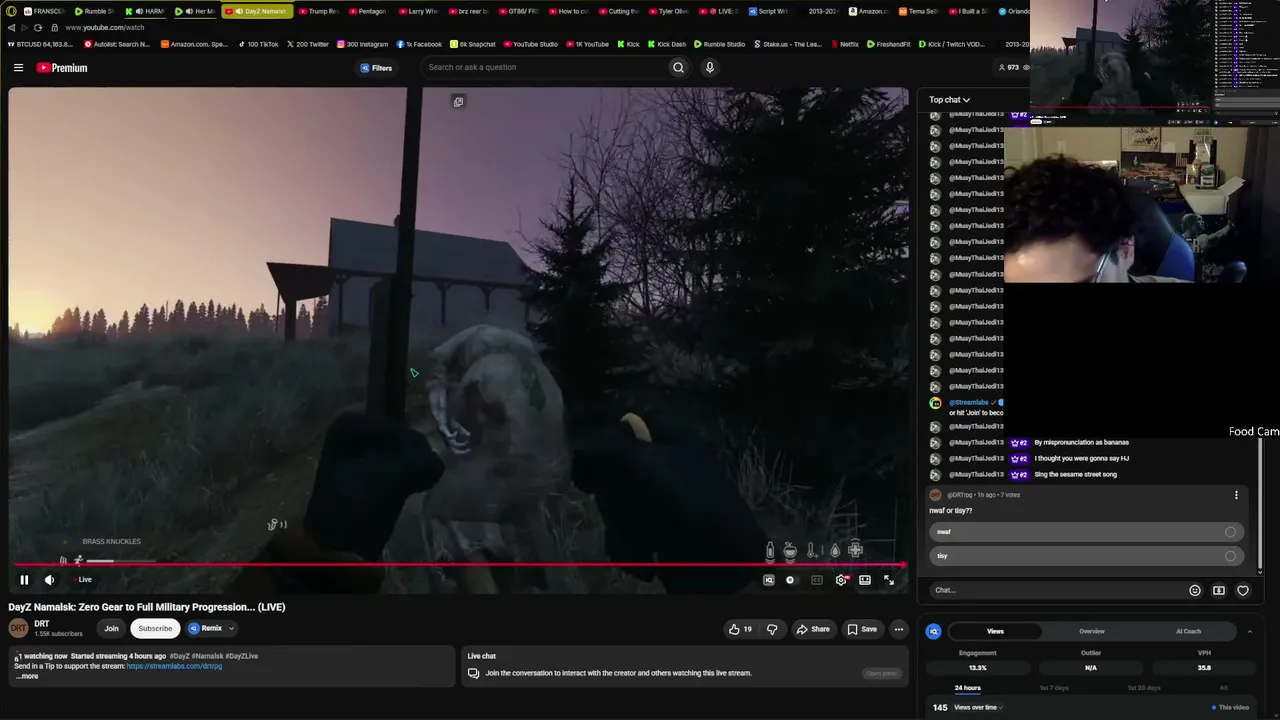The width and height of the screenshot is (1280, 720).
Task: Save the video to a playlist
Action: [862, 629]
